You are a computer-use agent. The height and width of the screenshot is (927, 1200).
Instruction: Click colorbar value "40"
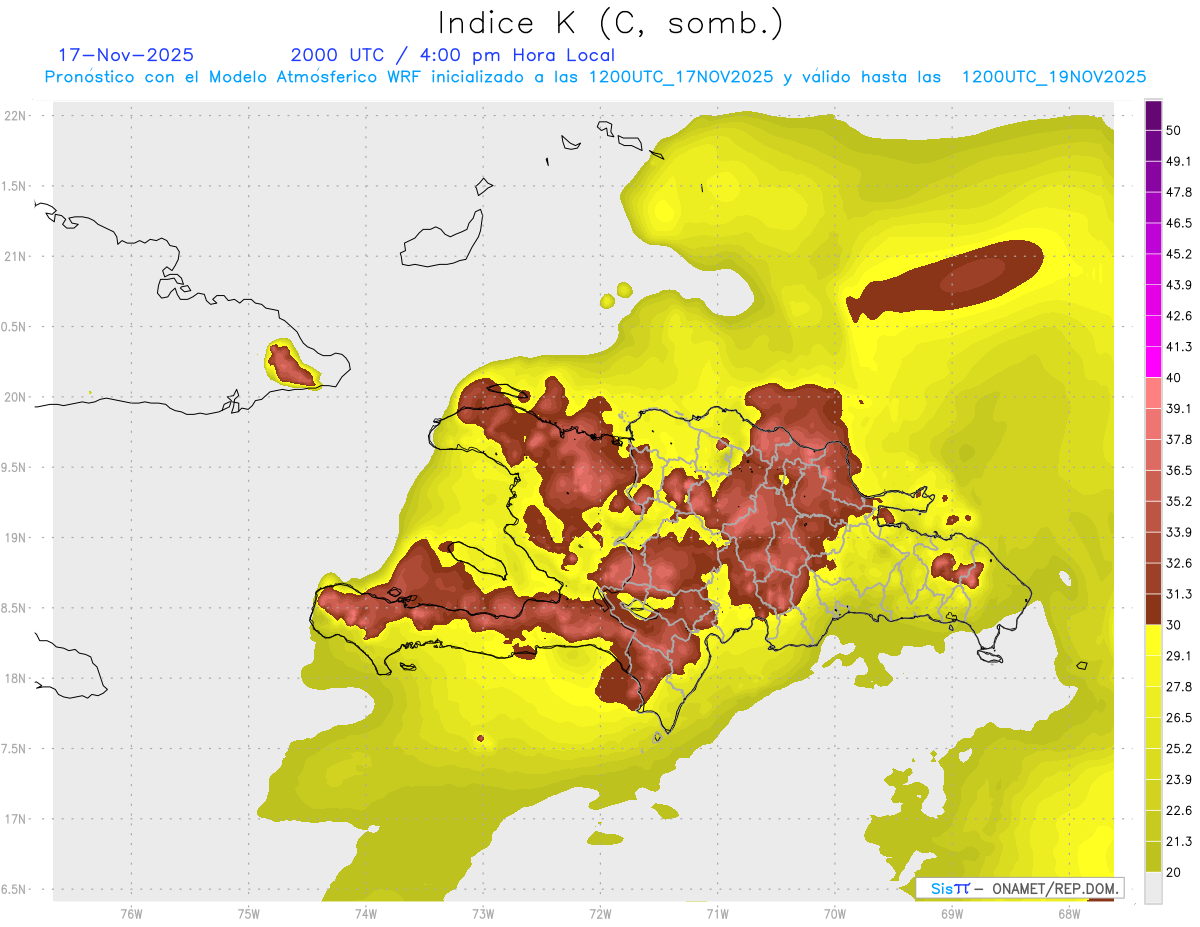coord(1175,378)
